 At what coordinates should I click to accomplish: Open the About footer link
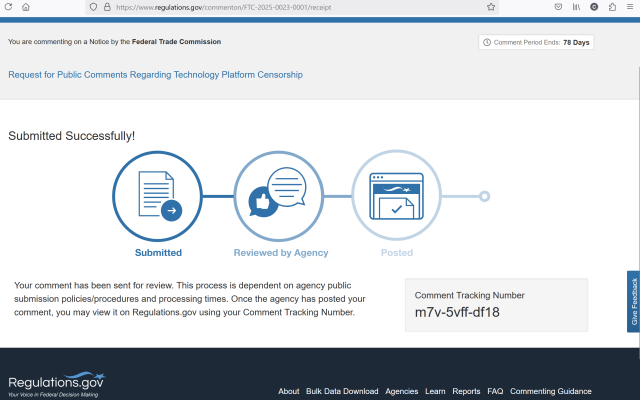[288, 391]
